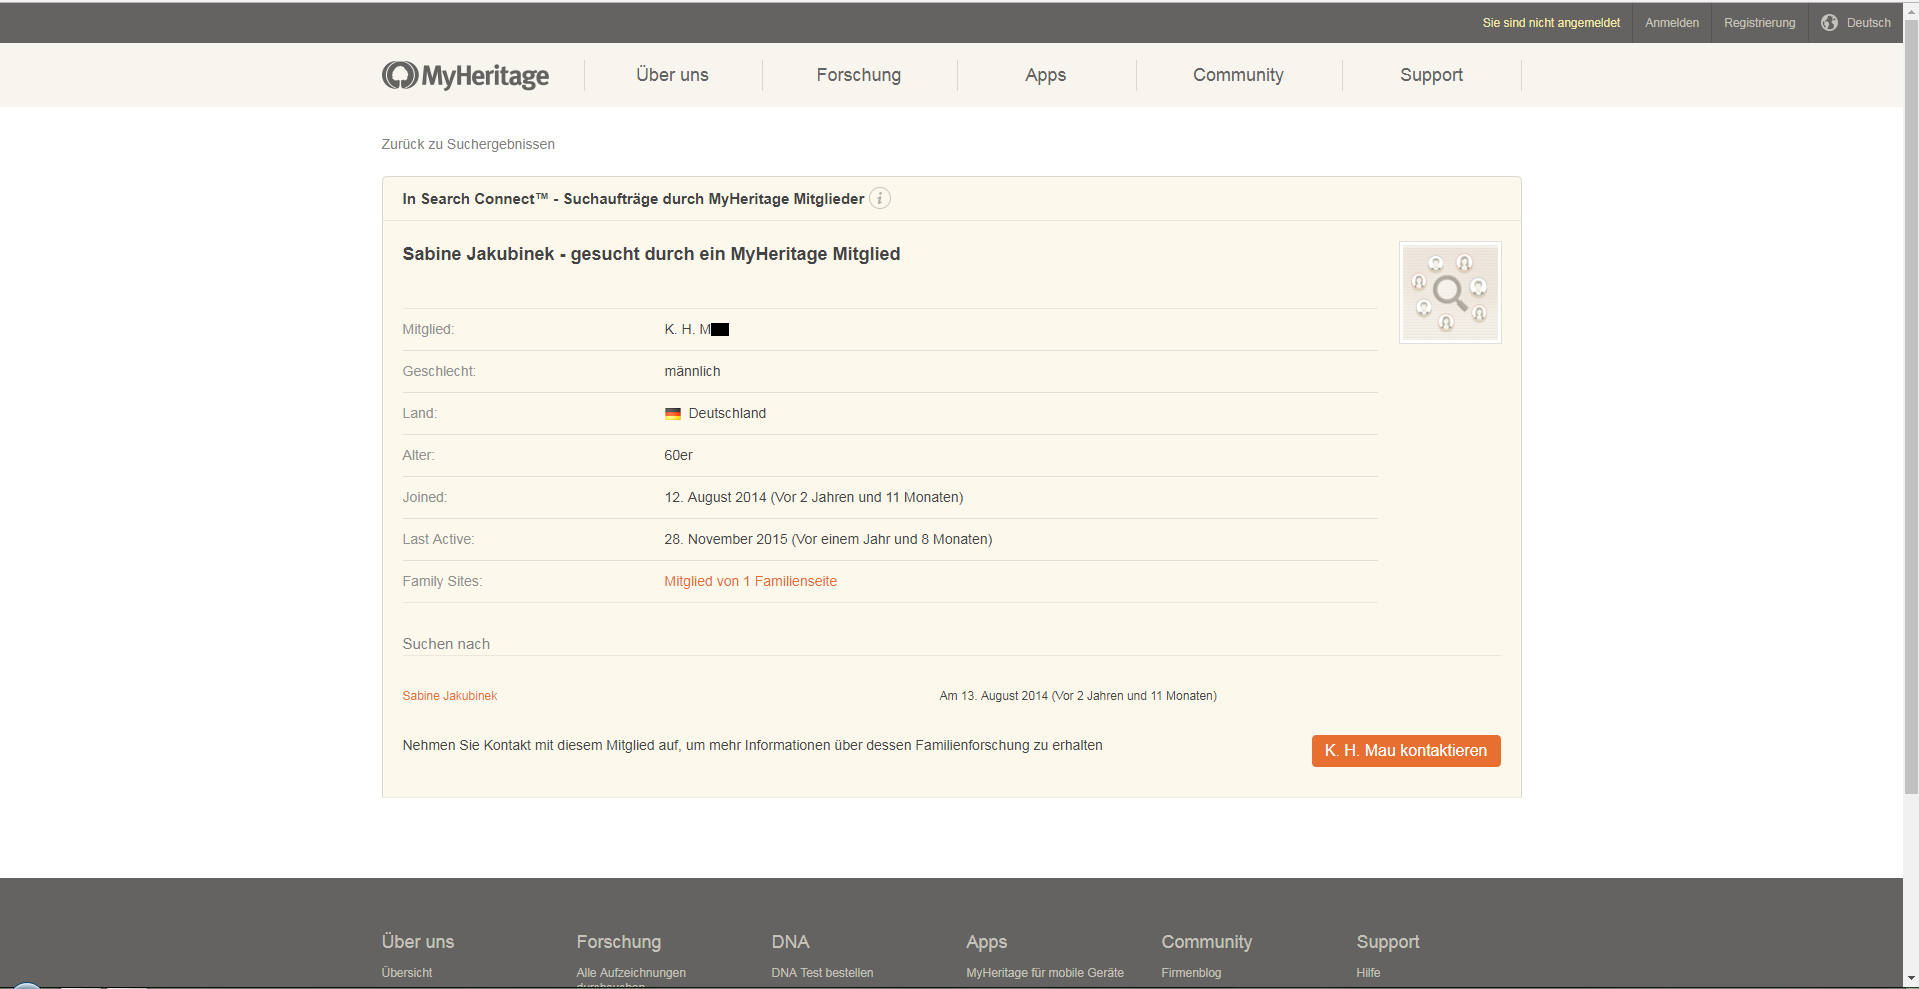This screenshot has height=989, width=1919.
Task: Click the Suchen nach section heading
Action: [446, 644]
